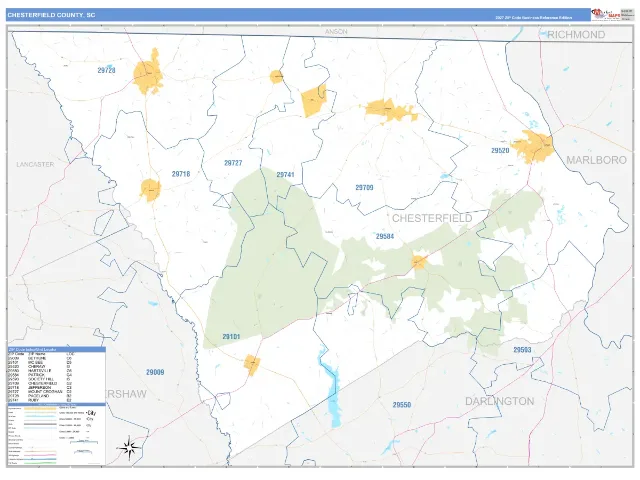Screen dimensions: 640x480
Task: Select the 29718 ZIP code label
Action: tap(180, 174)
